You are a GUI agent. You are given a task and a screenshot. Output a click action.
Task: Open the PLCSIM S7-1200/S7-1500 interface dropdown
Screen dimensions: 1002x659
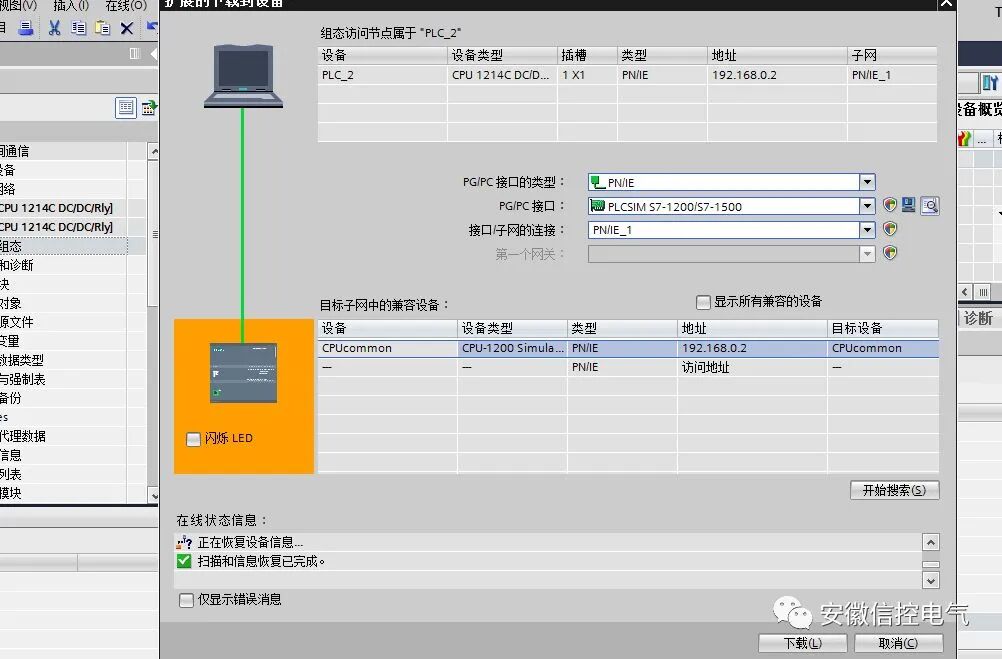(x=867, y=206)
